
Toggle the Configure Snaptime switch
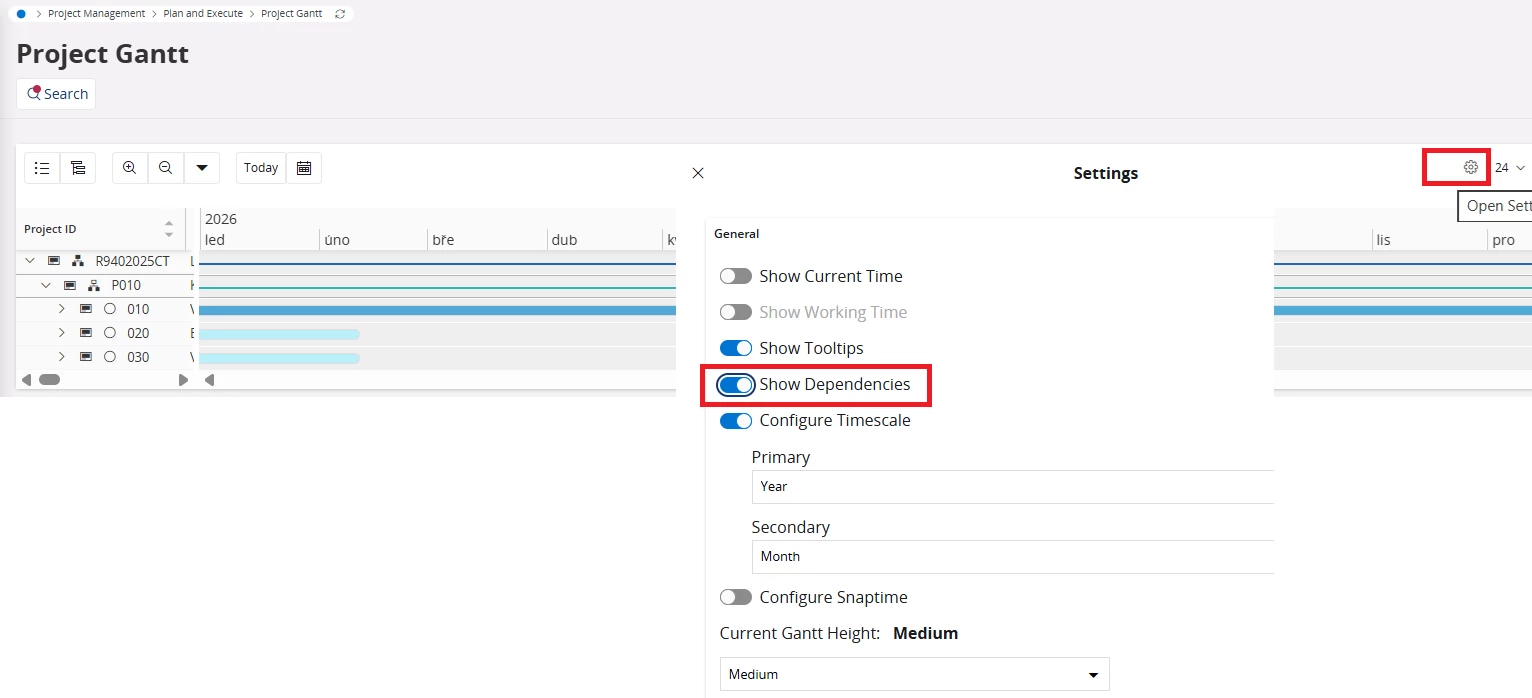pos(736,597)
